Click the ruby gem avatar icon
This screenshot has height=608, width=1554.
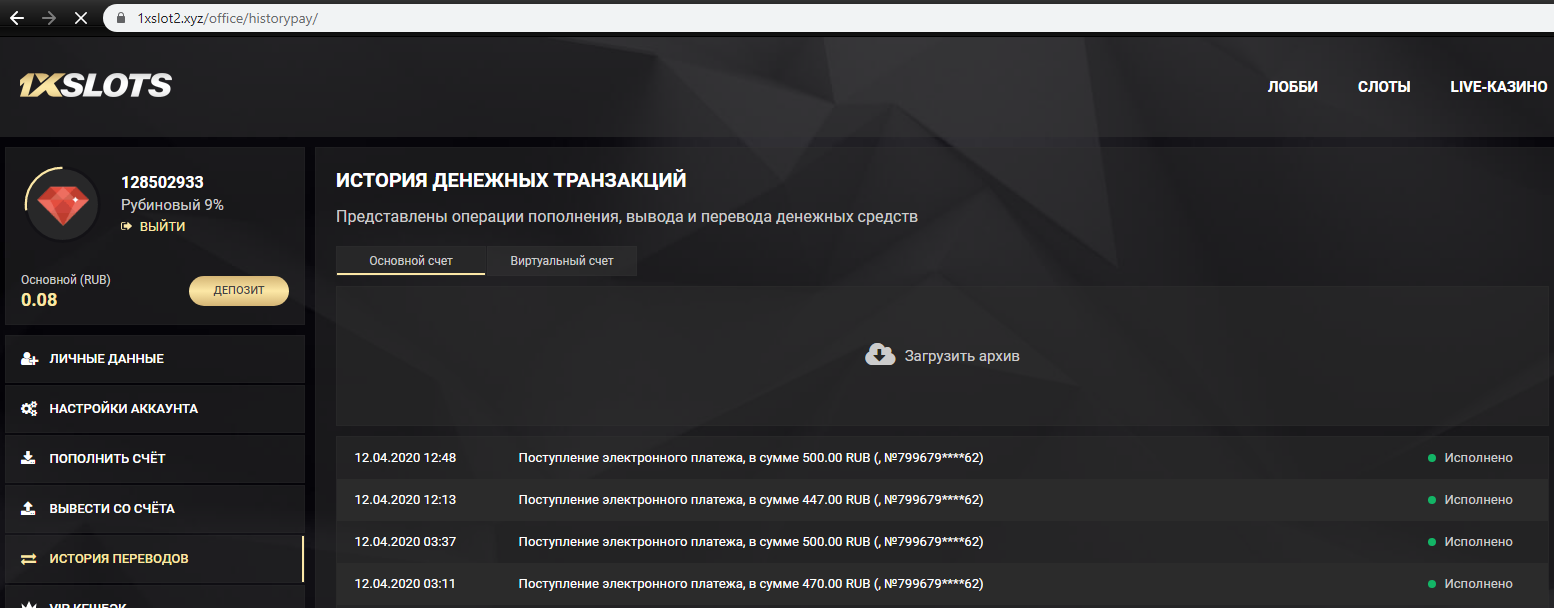tap(62, 204)
